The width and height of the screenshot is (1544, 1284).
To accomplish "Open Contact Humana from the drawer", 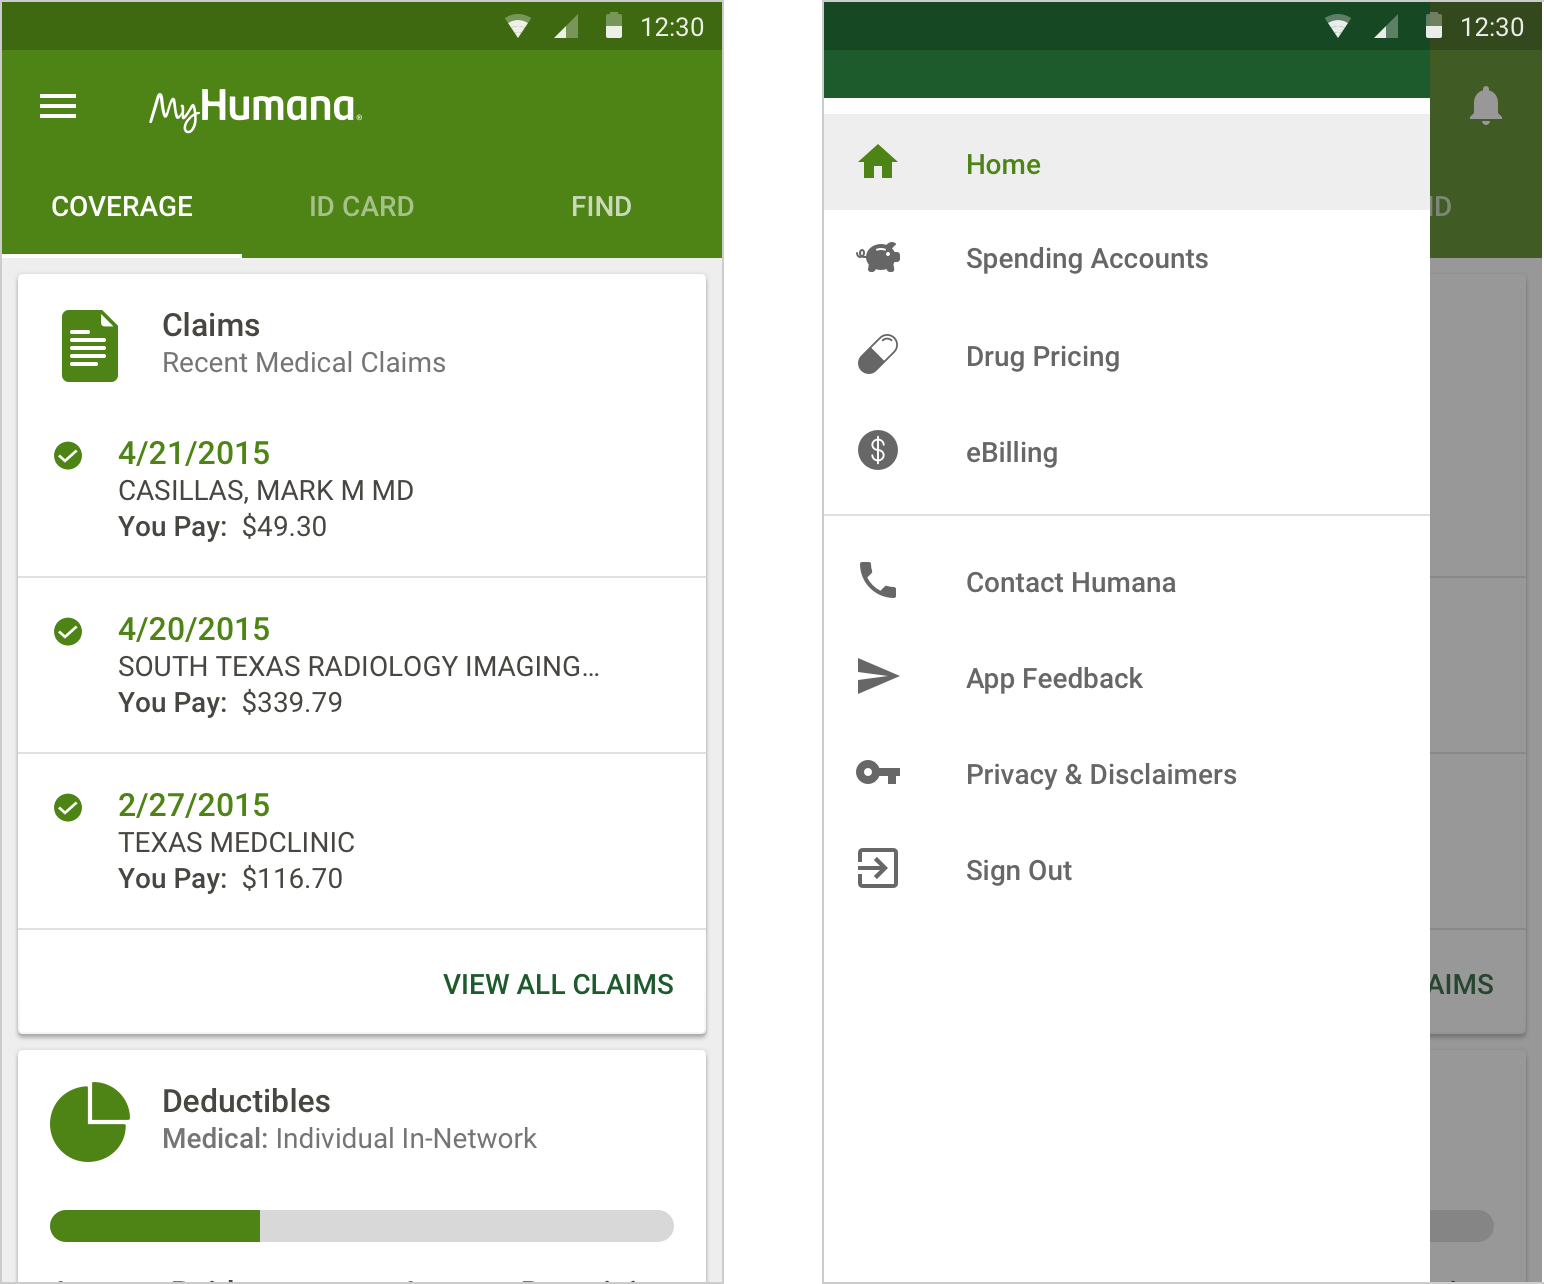I will click(x=1126, y=582).
